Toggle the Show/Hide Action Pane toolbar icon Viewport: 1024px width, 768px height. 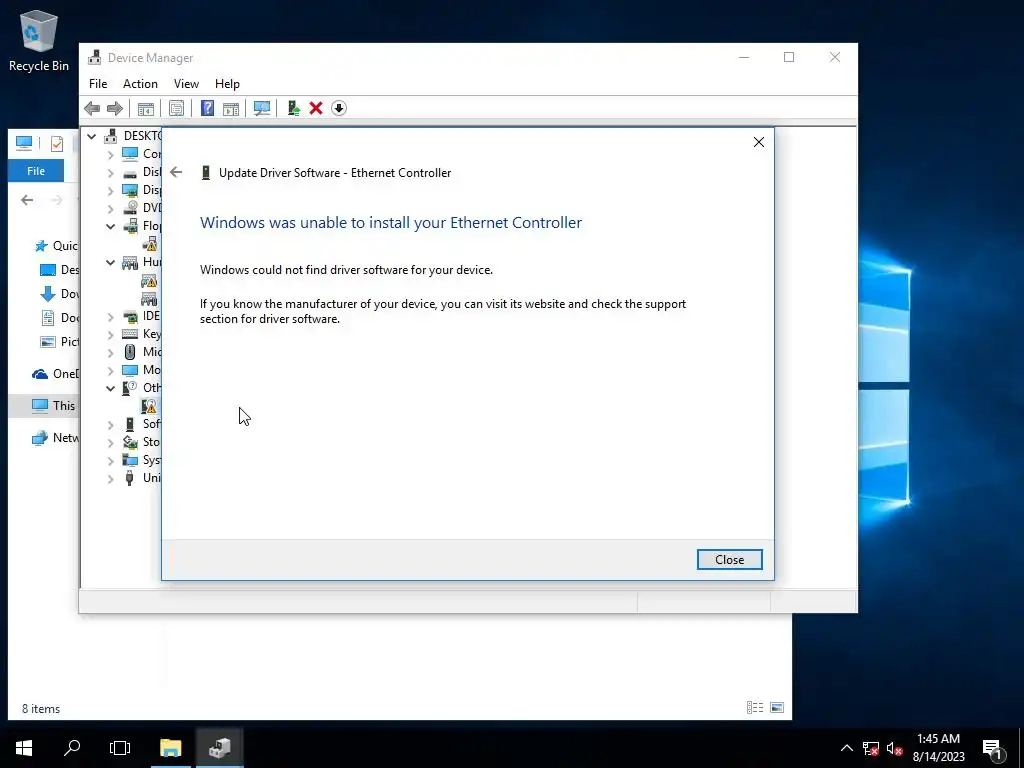click(231, 108)
